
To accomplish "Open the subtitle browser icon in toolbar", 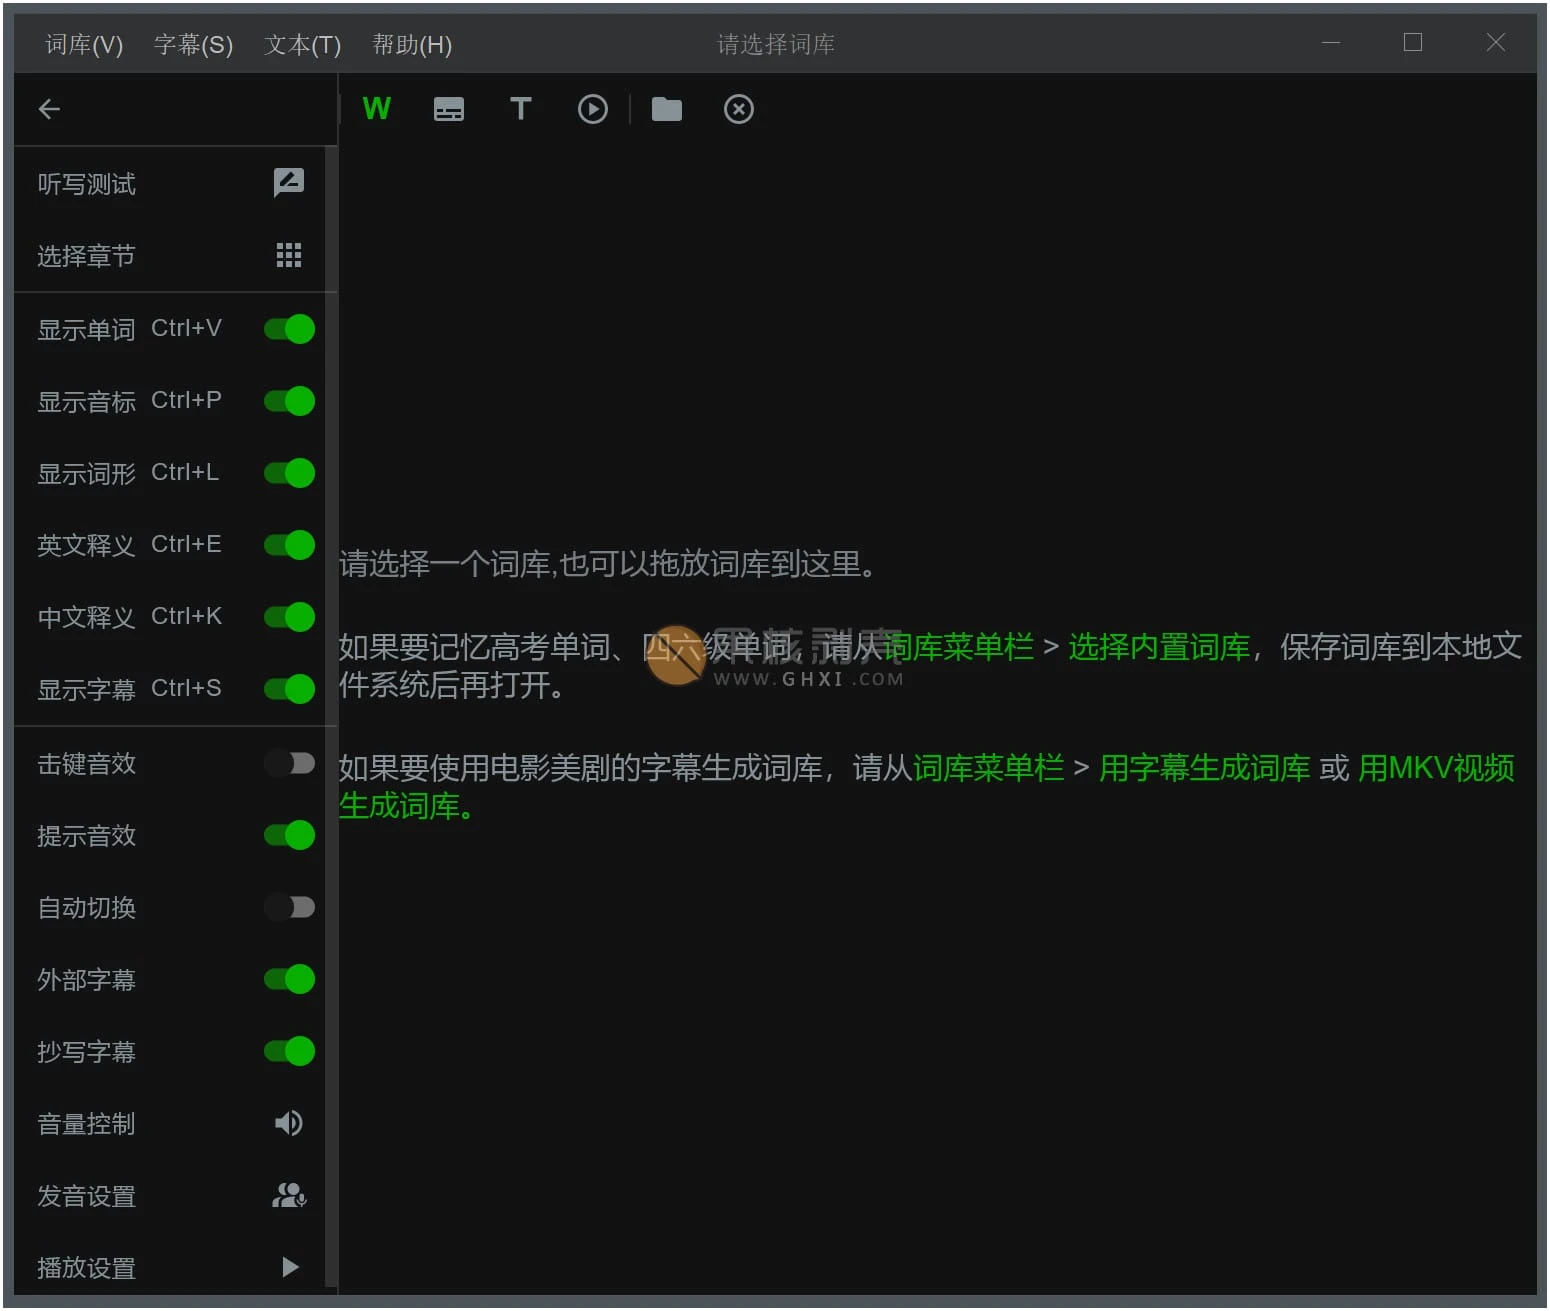I will tap(449, 109).
